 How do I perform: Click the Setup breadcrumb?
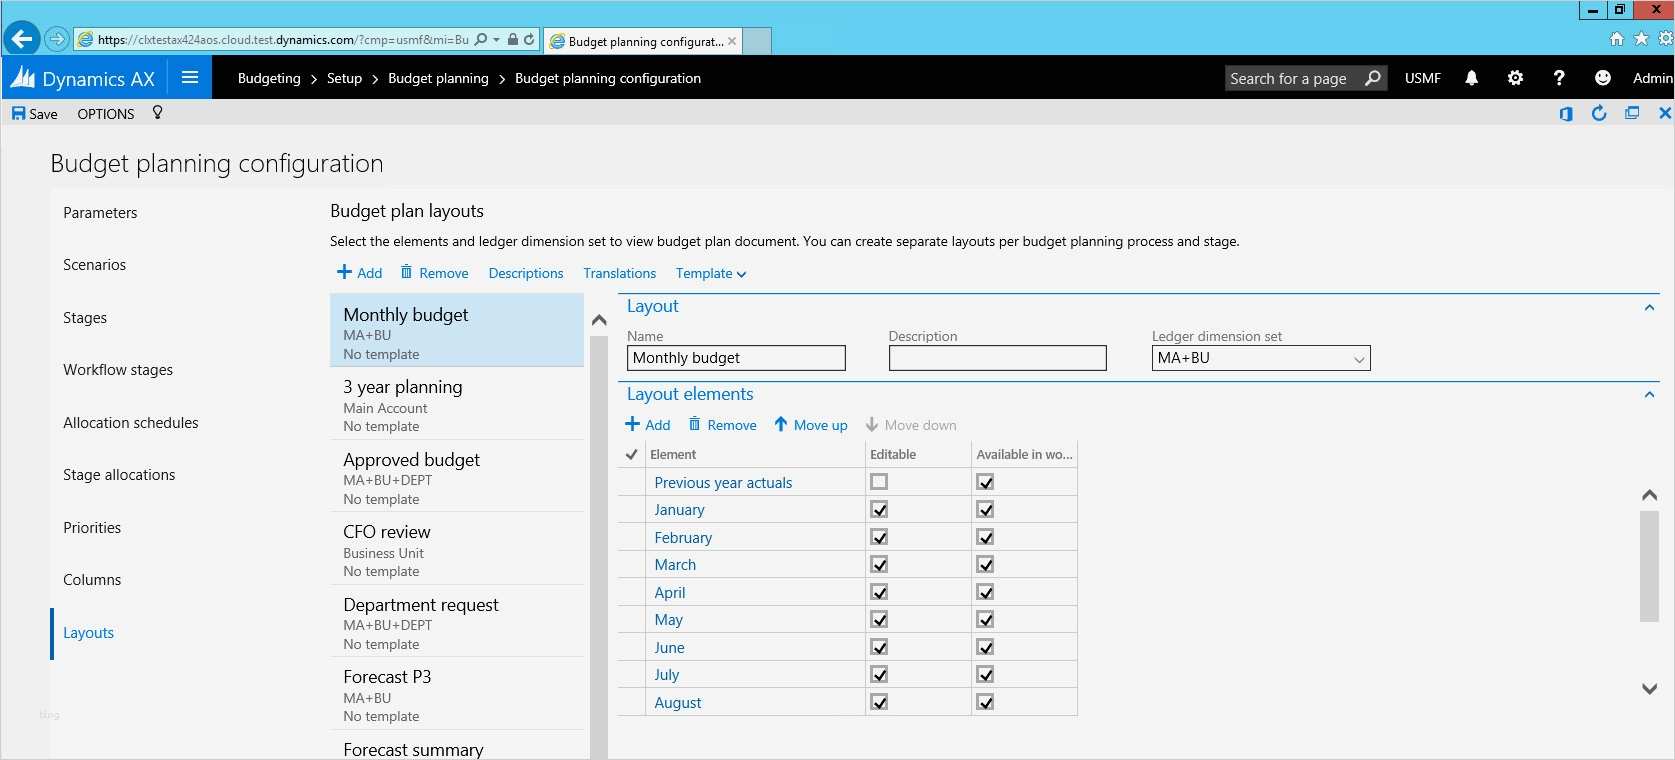[344, 78]
